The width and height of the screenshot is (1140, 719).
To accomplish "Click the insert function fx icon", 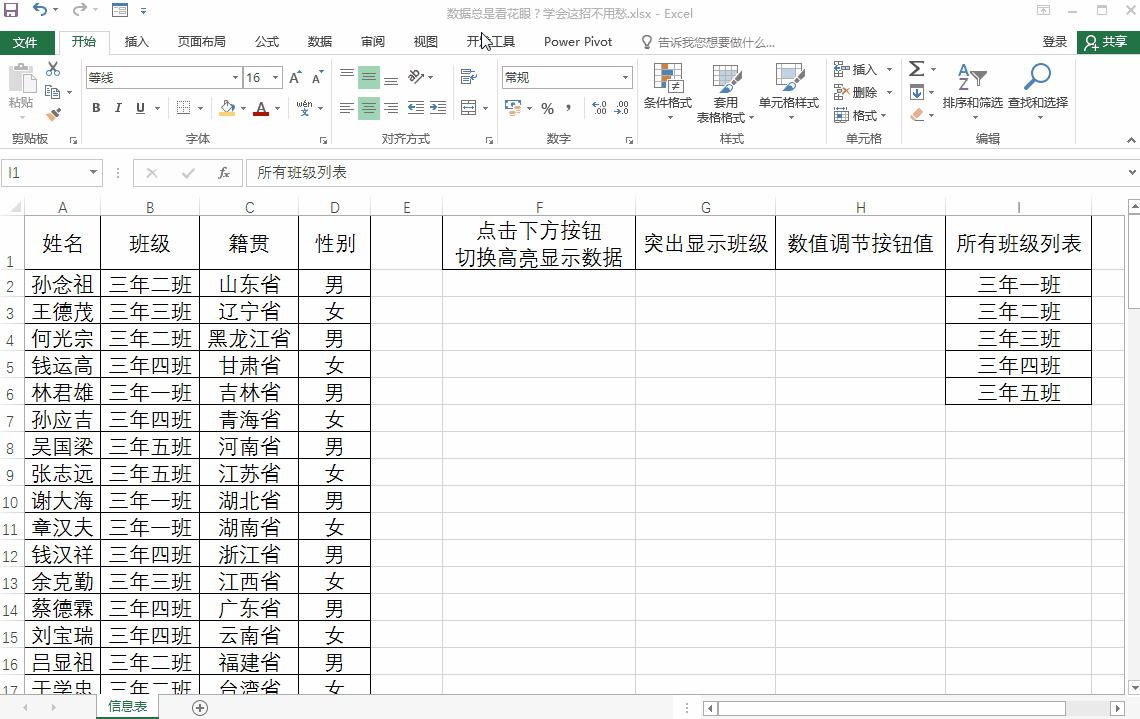I will tap(224, 173).
